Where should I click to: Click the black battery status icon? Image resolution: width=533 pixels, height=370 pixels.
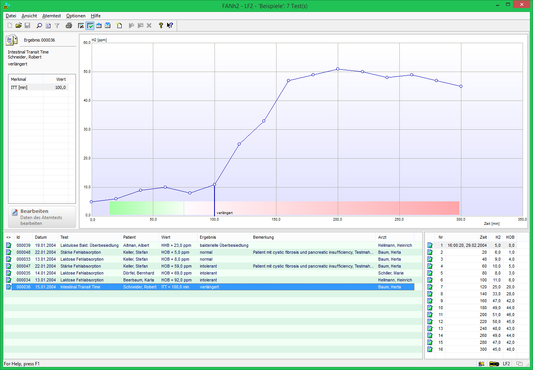click(x=494, y=364)
